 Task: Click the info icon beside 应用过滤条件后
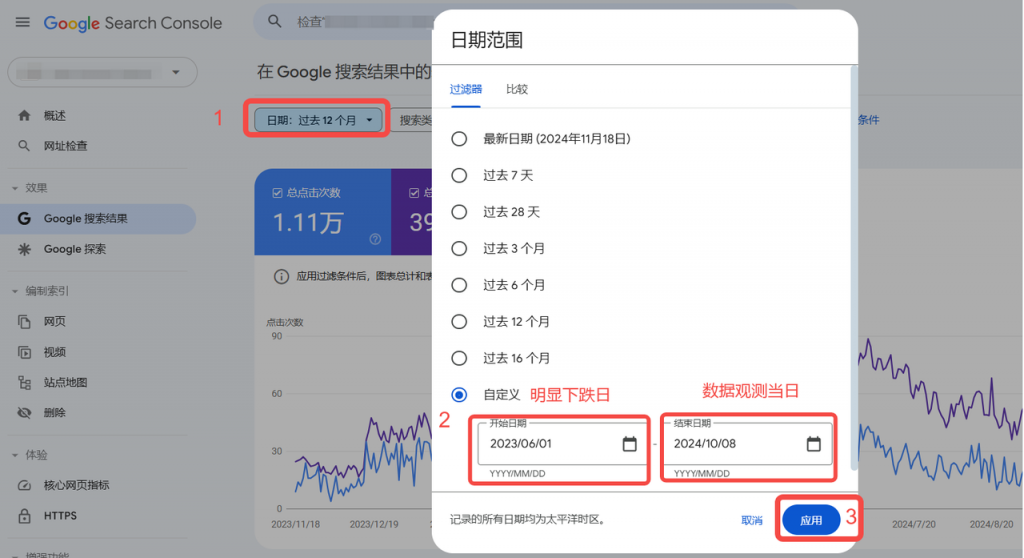click(281, 276)
